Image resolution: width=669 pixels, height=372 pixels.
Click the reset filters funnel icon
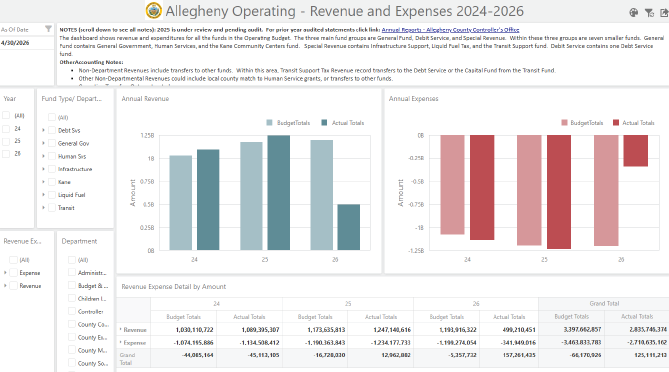pyautogui.click(x=649, y=13)
